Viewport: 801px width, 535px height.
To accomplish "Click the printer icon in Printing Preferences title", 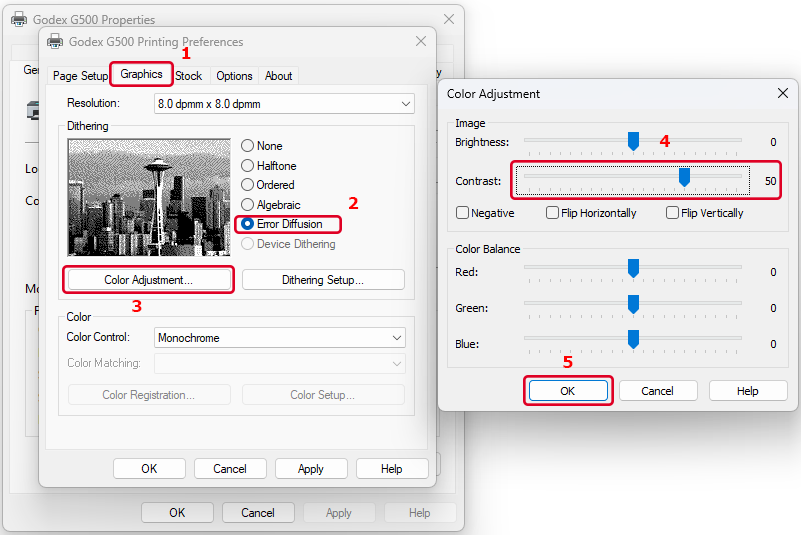I will point(55,42).
